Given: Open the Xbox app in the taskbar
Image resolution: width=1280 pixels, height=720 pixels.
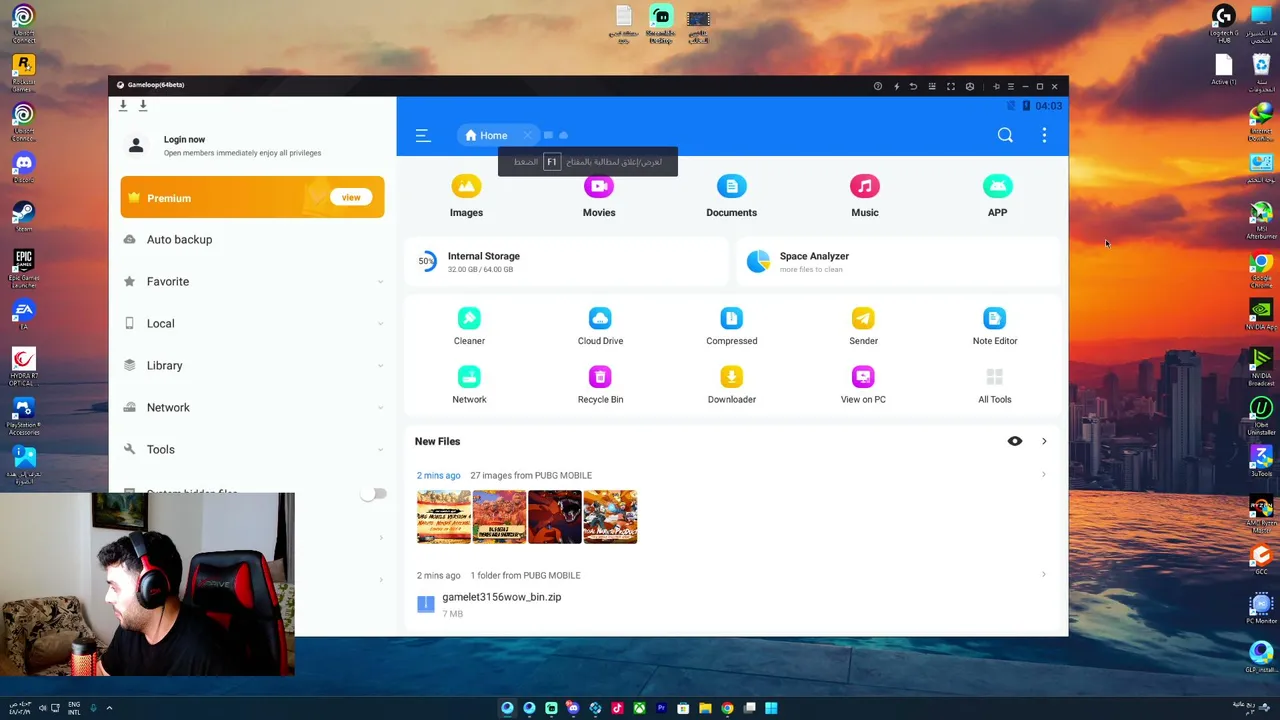Looking at the screenshot, I should [x=639, y=708].
